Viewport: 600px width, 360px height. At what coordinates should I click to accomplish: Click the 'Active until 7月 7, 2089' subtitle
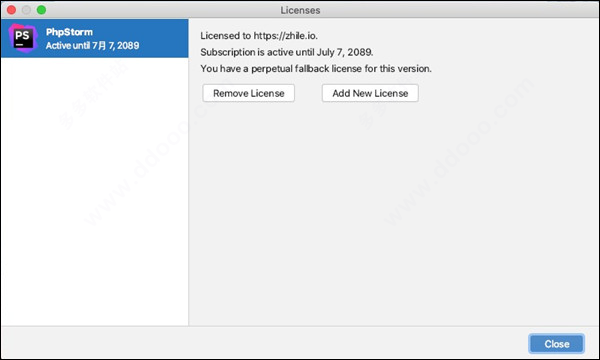click(93, 46)
